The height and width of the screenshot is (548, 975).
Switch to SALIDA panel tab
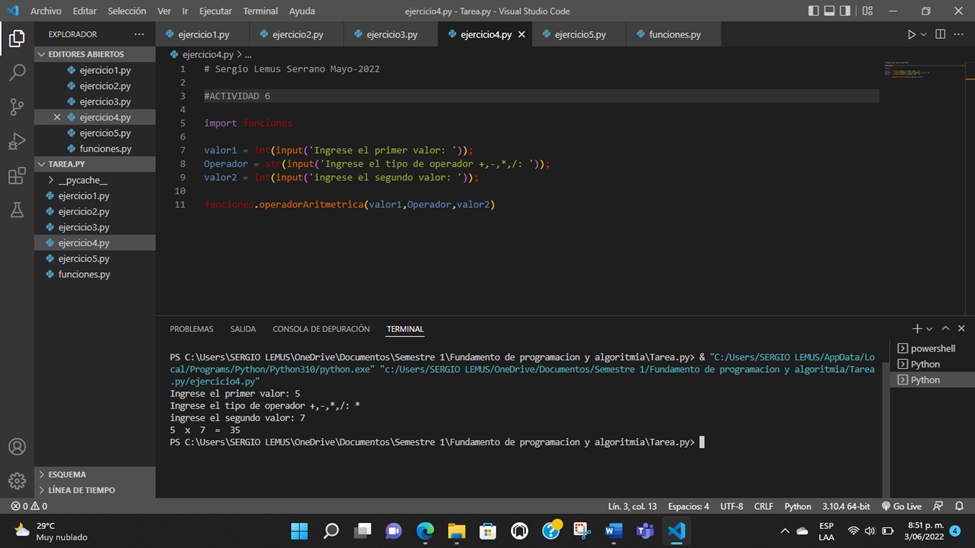[243, 329]
